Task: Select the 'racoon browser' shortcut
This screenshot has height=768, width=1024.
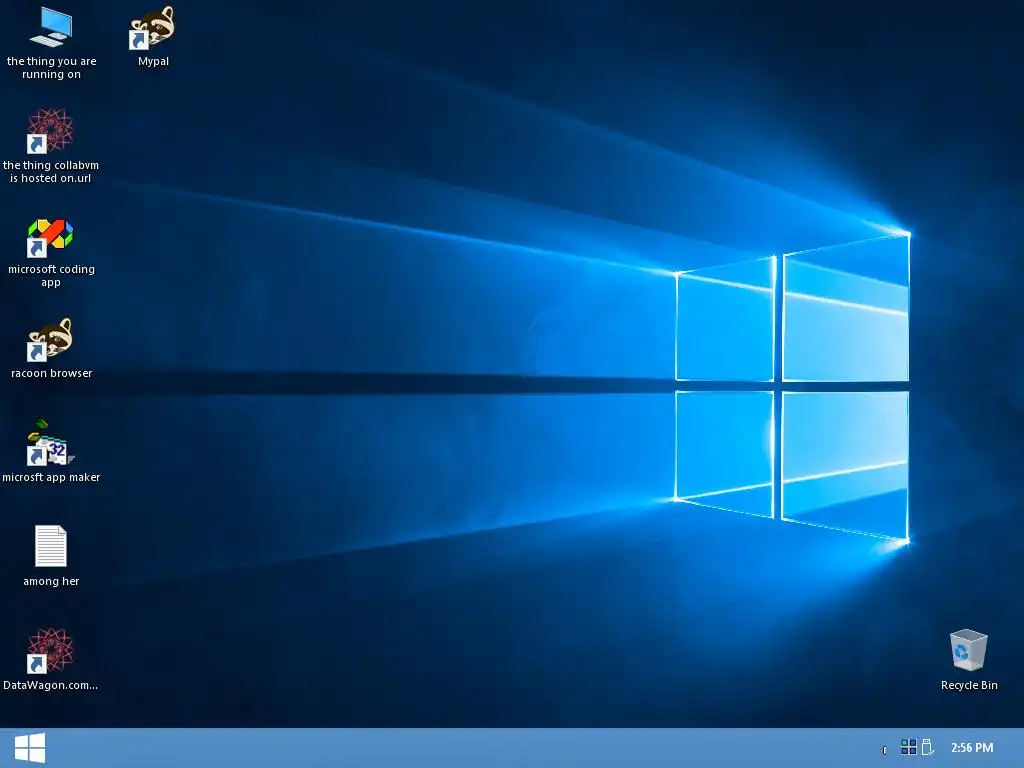Action: coord(50,348)
